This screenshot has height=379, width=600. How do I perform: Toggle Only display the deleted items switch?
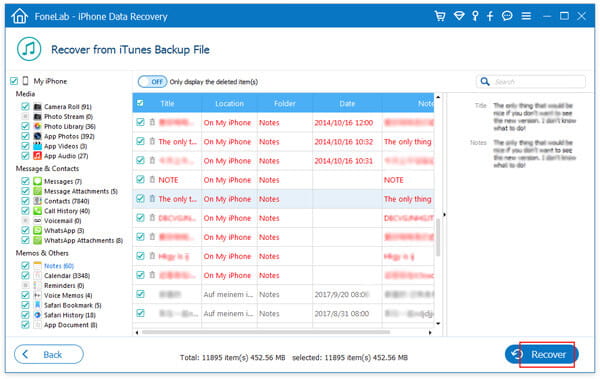click(152, 82)
